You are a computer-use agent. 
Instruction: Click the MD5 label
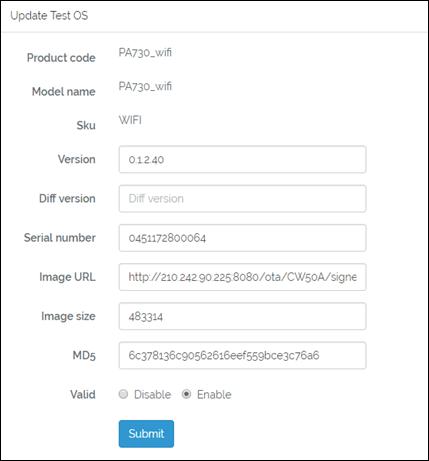[84, 355]
